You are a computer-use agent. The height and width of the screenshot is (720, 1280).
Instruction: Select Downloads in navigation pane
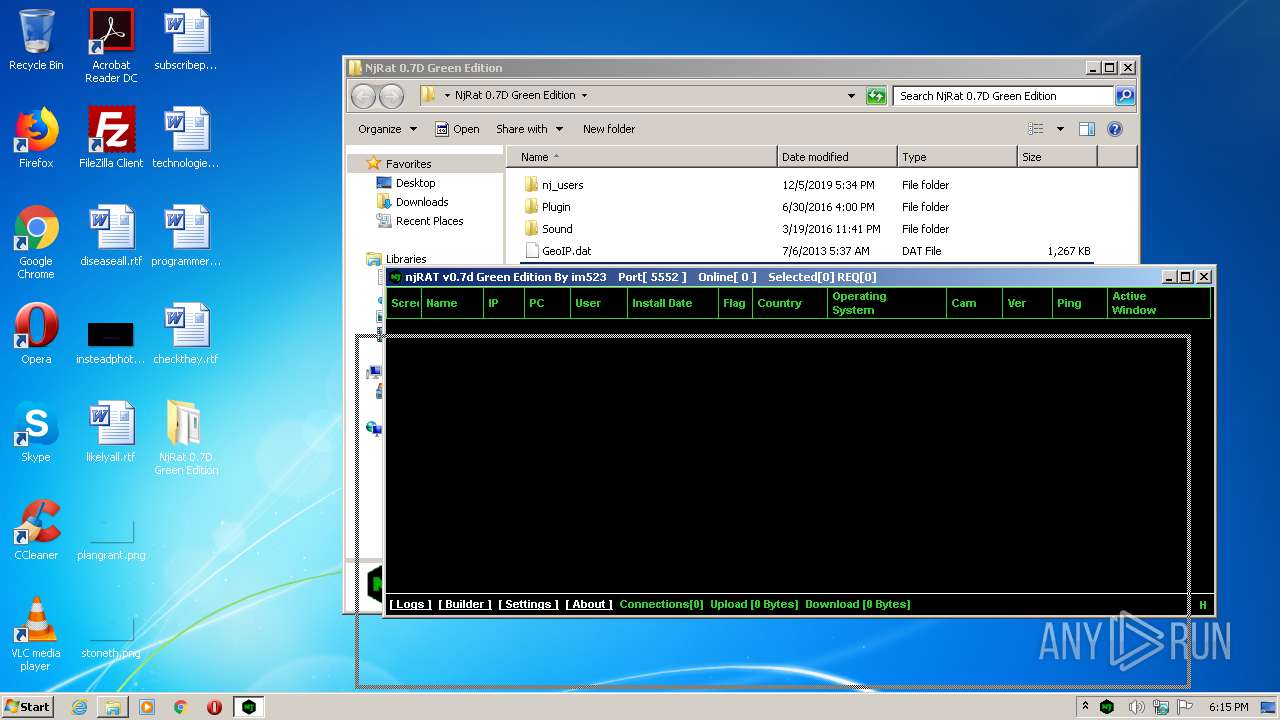tap(422, 202)
